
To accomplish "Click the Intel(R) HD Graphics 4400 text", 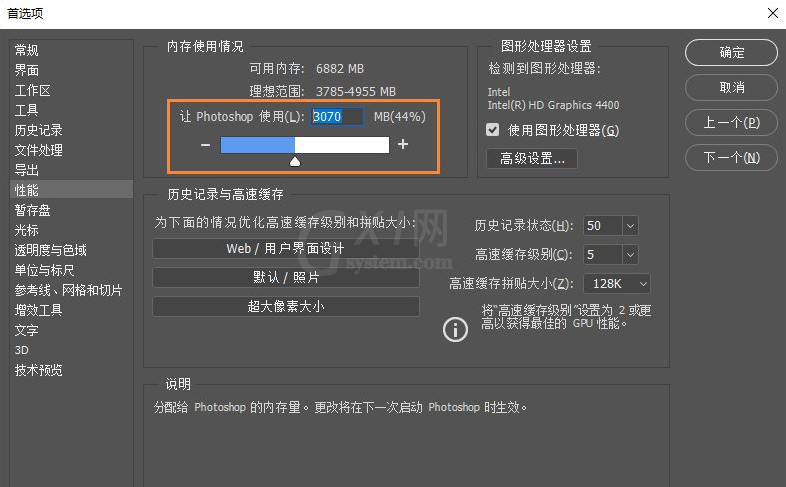I will (553, 105).
